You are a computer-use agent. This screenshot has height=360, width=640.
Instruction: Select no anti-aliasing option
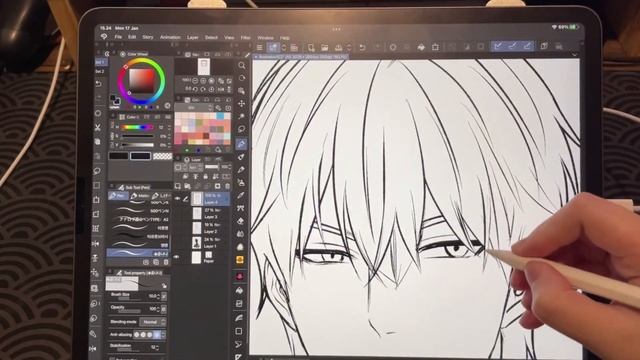(137, 334)
